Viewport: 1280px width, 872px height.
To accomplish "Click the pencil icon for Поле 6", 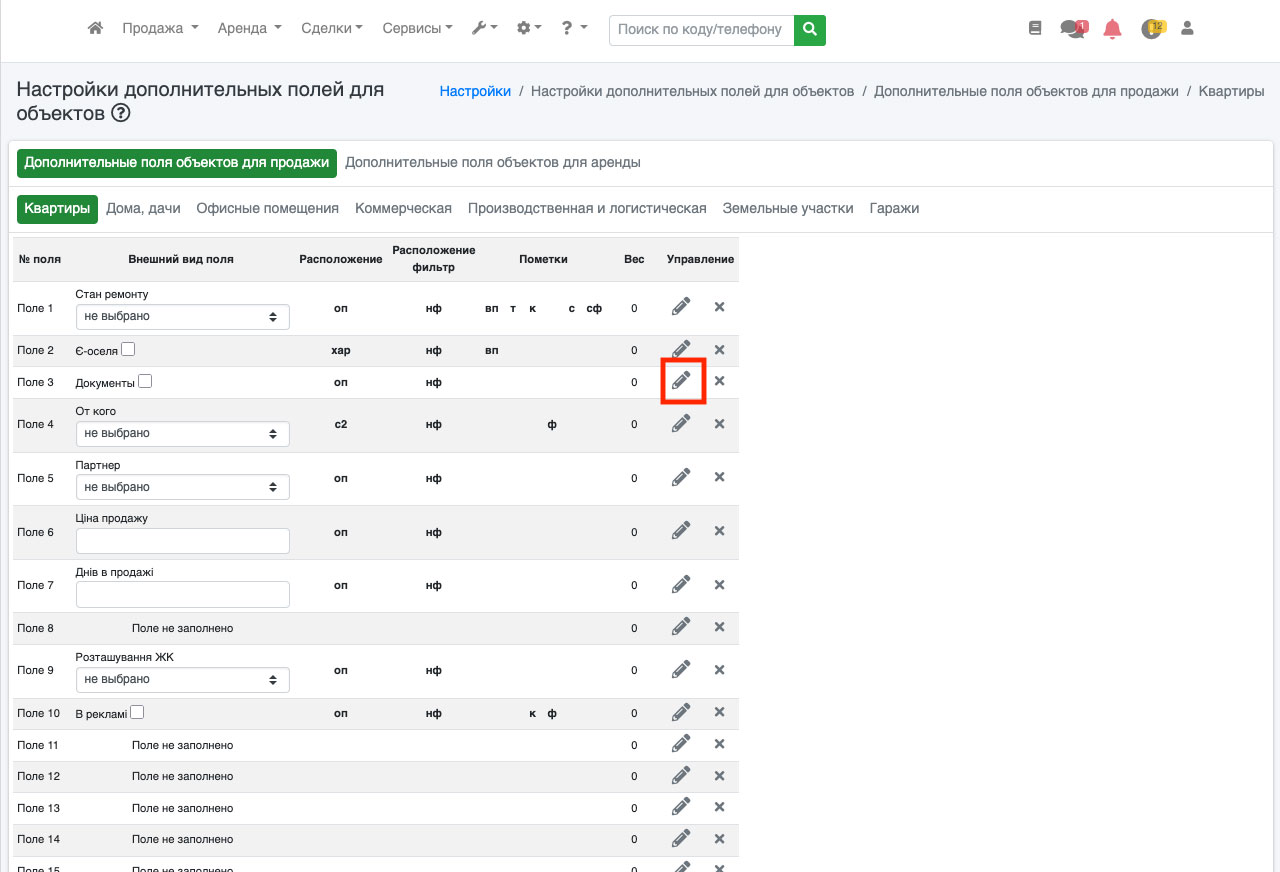I will (x=681, y=531).
